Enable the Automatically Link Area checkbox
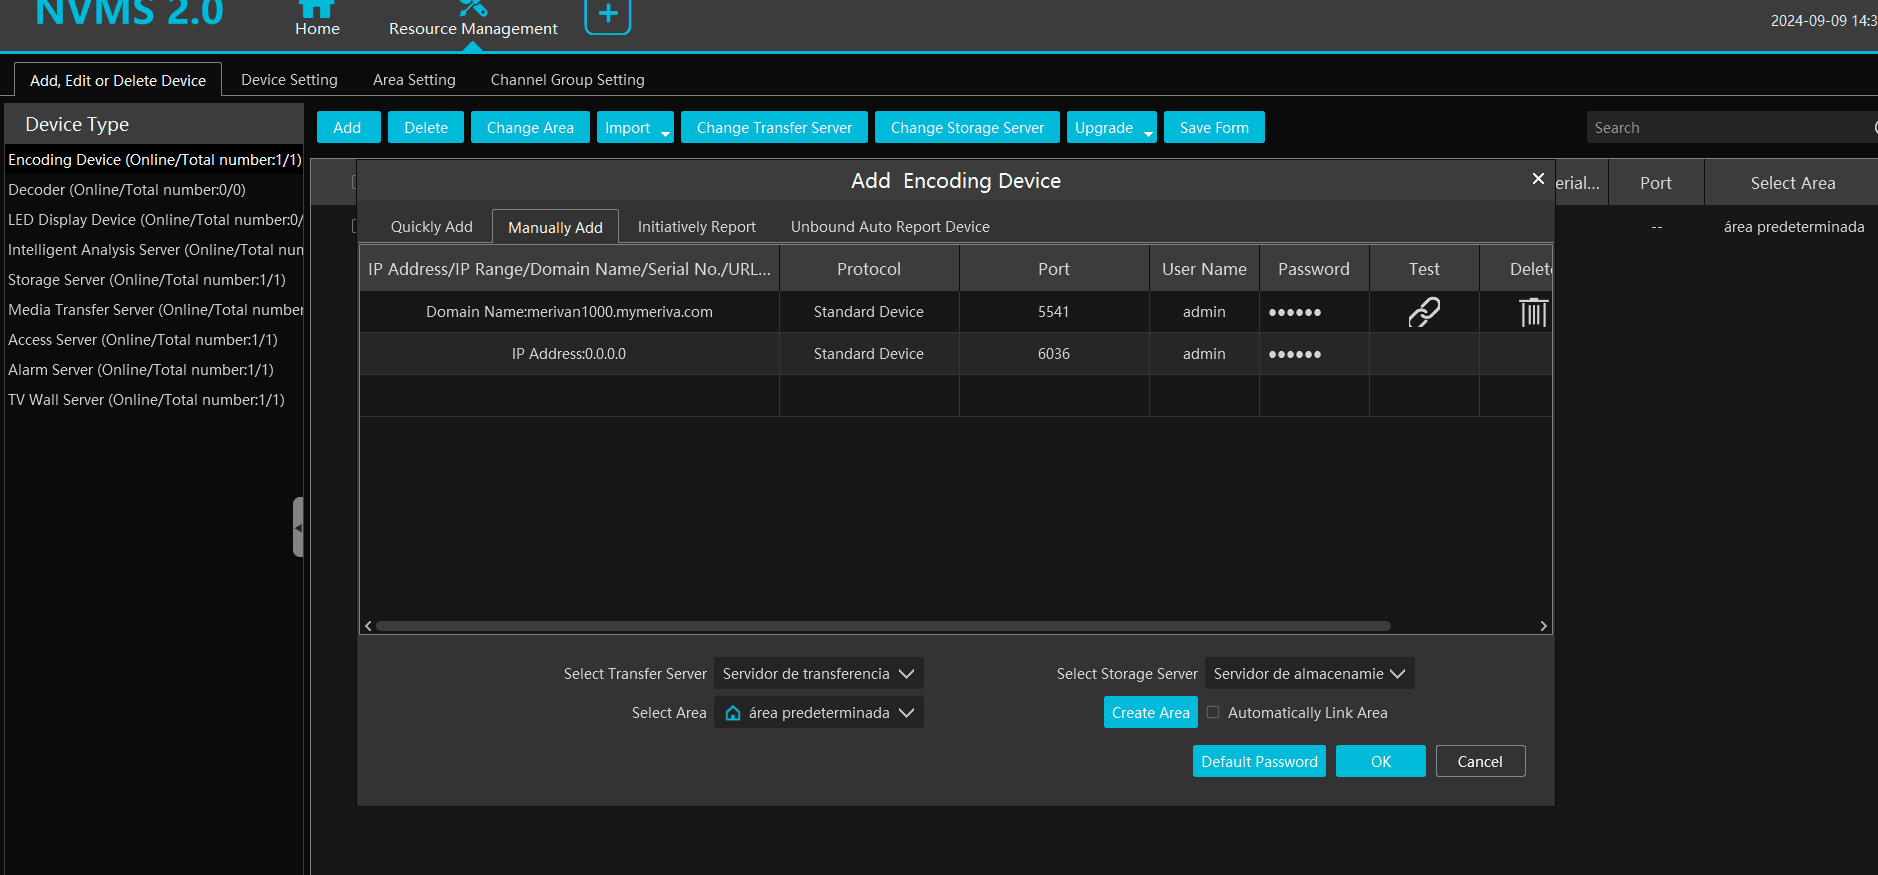Image resolution: width=1878 pixels, height=875 pixels. point(1213,713)
